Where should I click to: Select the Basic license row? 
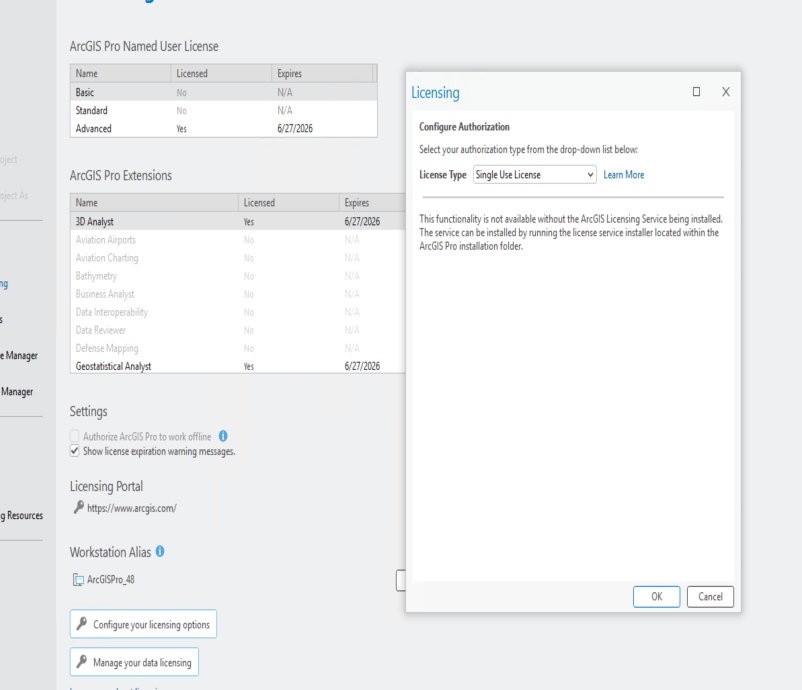[224, 92]
